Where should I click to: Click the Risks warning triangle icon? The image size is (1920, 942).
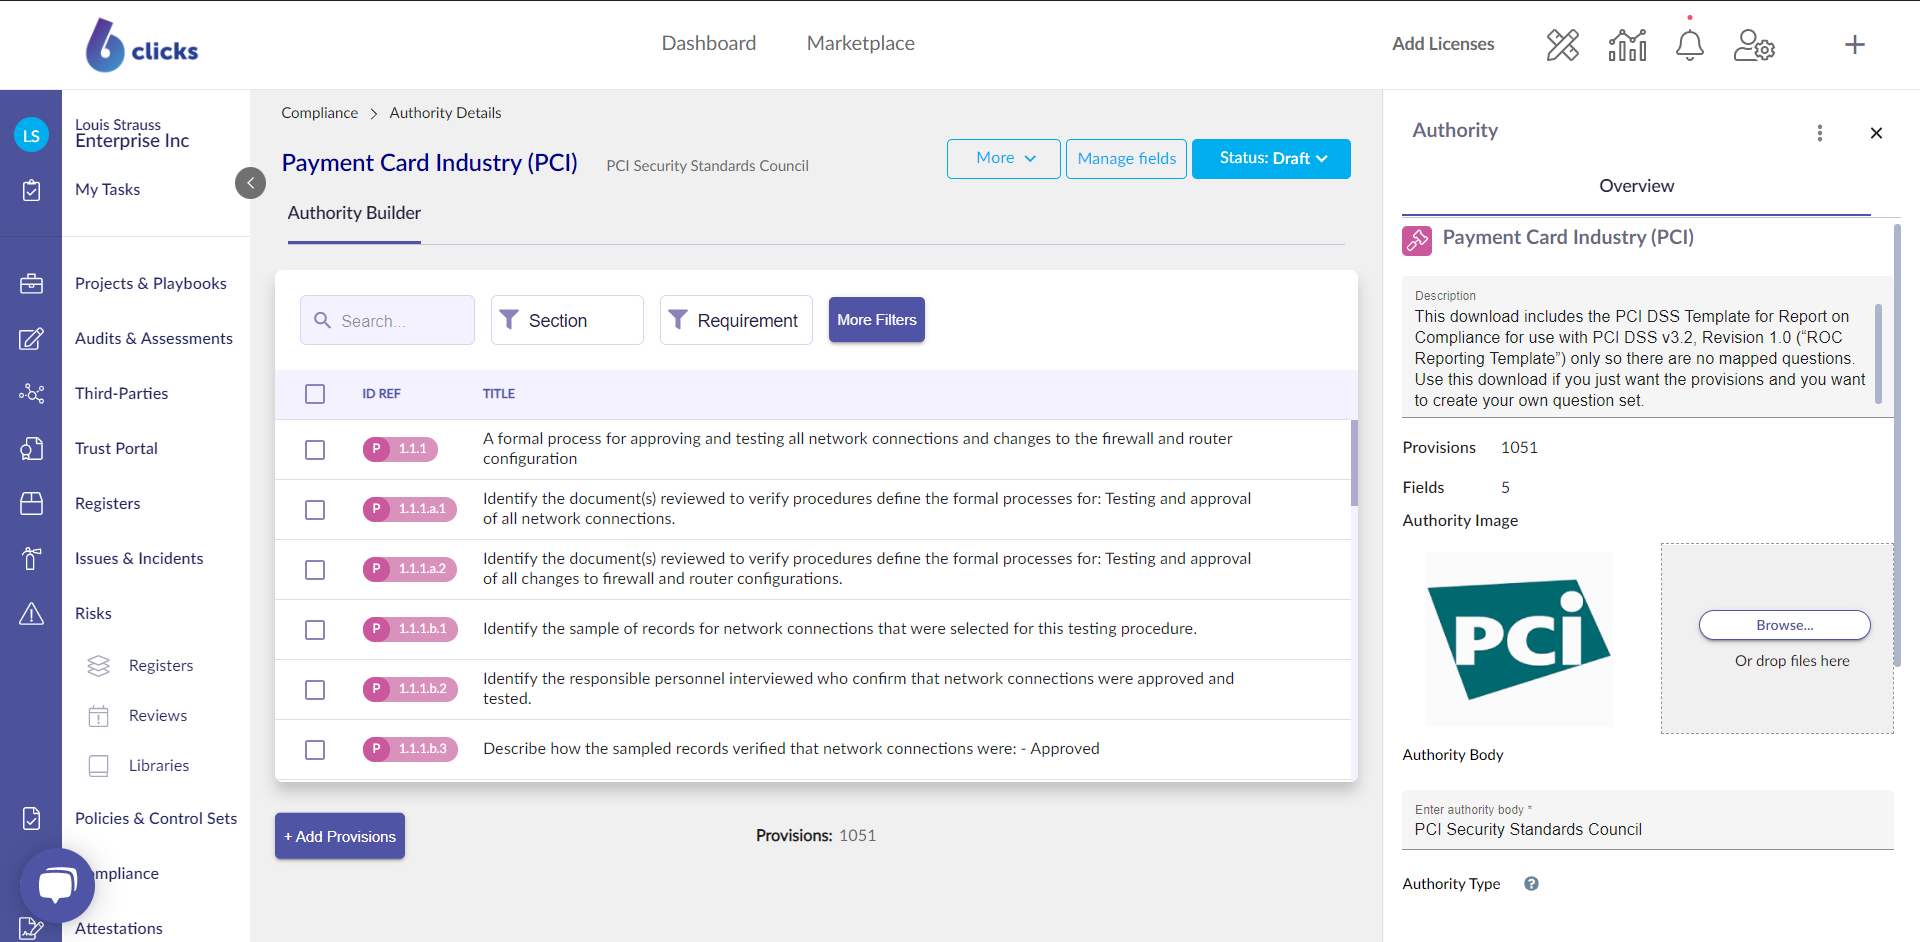31,614
